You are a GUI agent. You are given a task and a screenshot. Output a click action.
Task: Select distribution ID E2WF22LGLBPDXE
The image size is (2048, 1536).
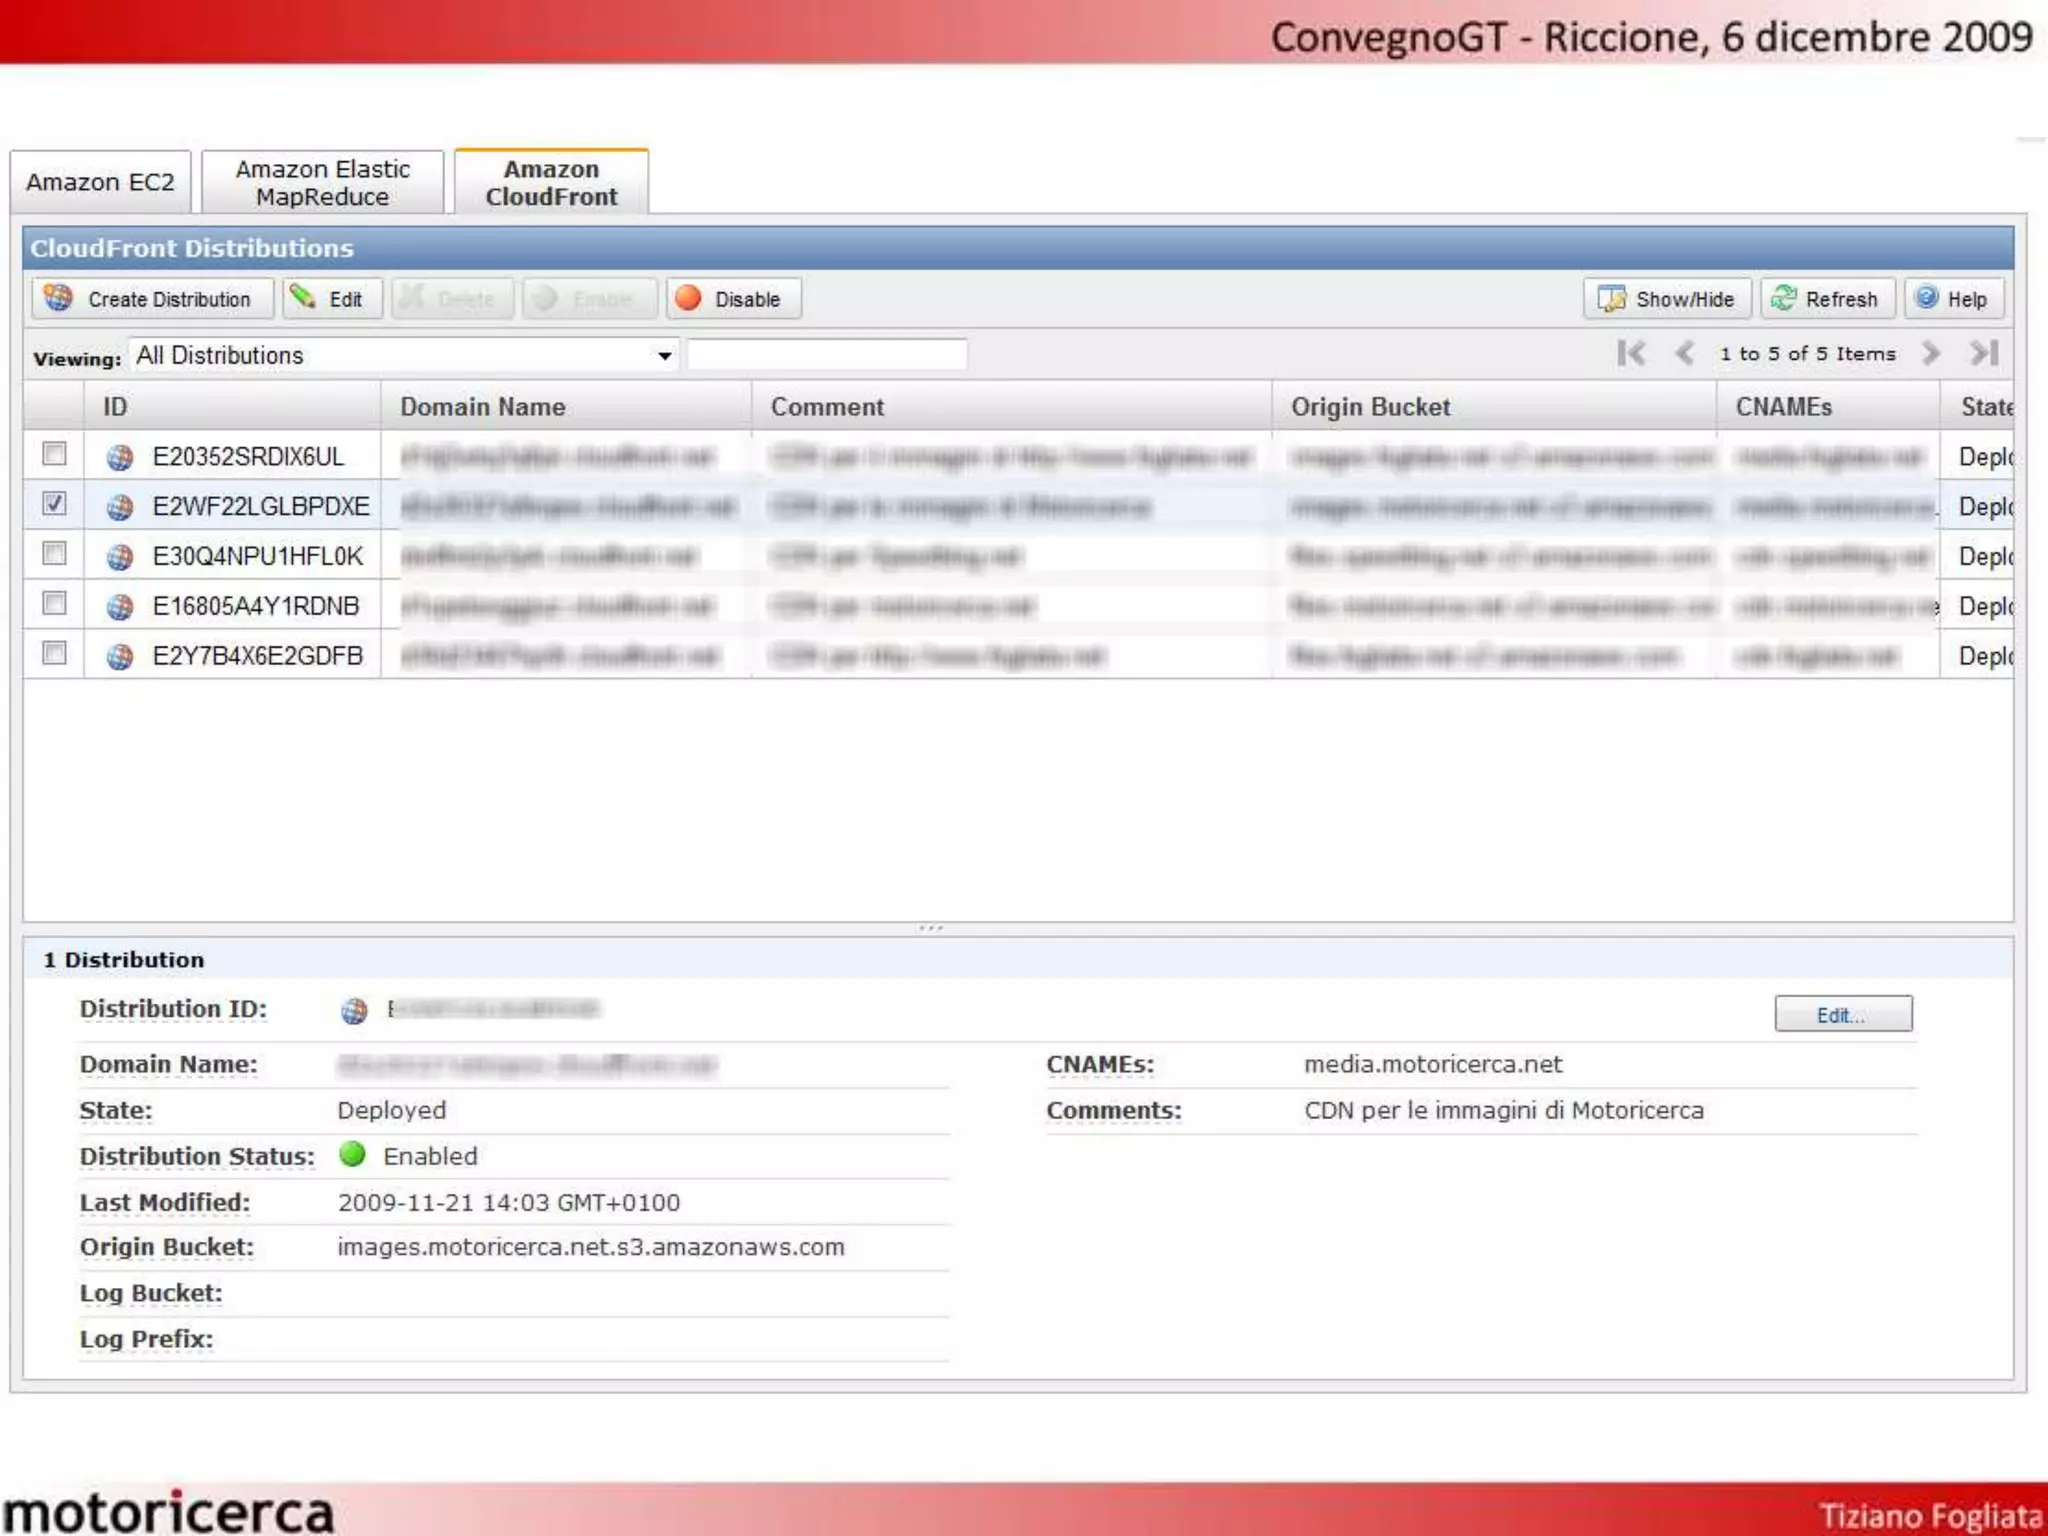point(260,507)
